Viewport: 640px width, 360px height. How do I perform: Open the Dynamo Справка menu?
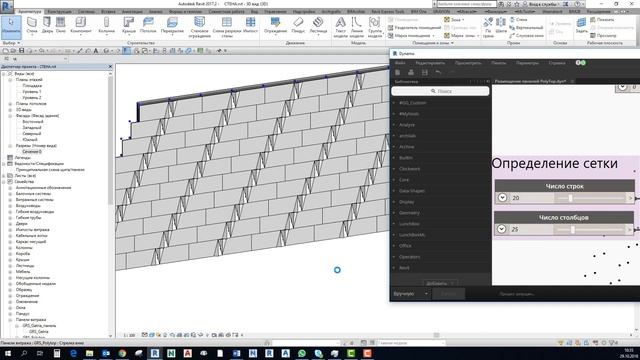coord(557,63)
